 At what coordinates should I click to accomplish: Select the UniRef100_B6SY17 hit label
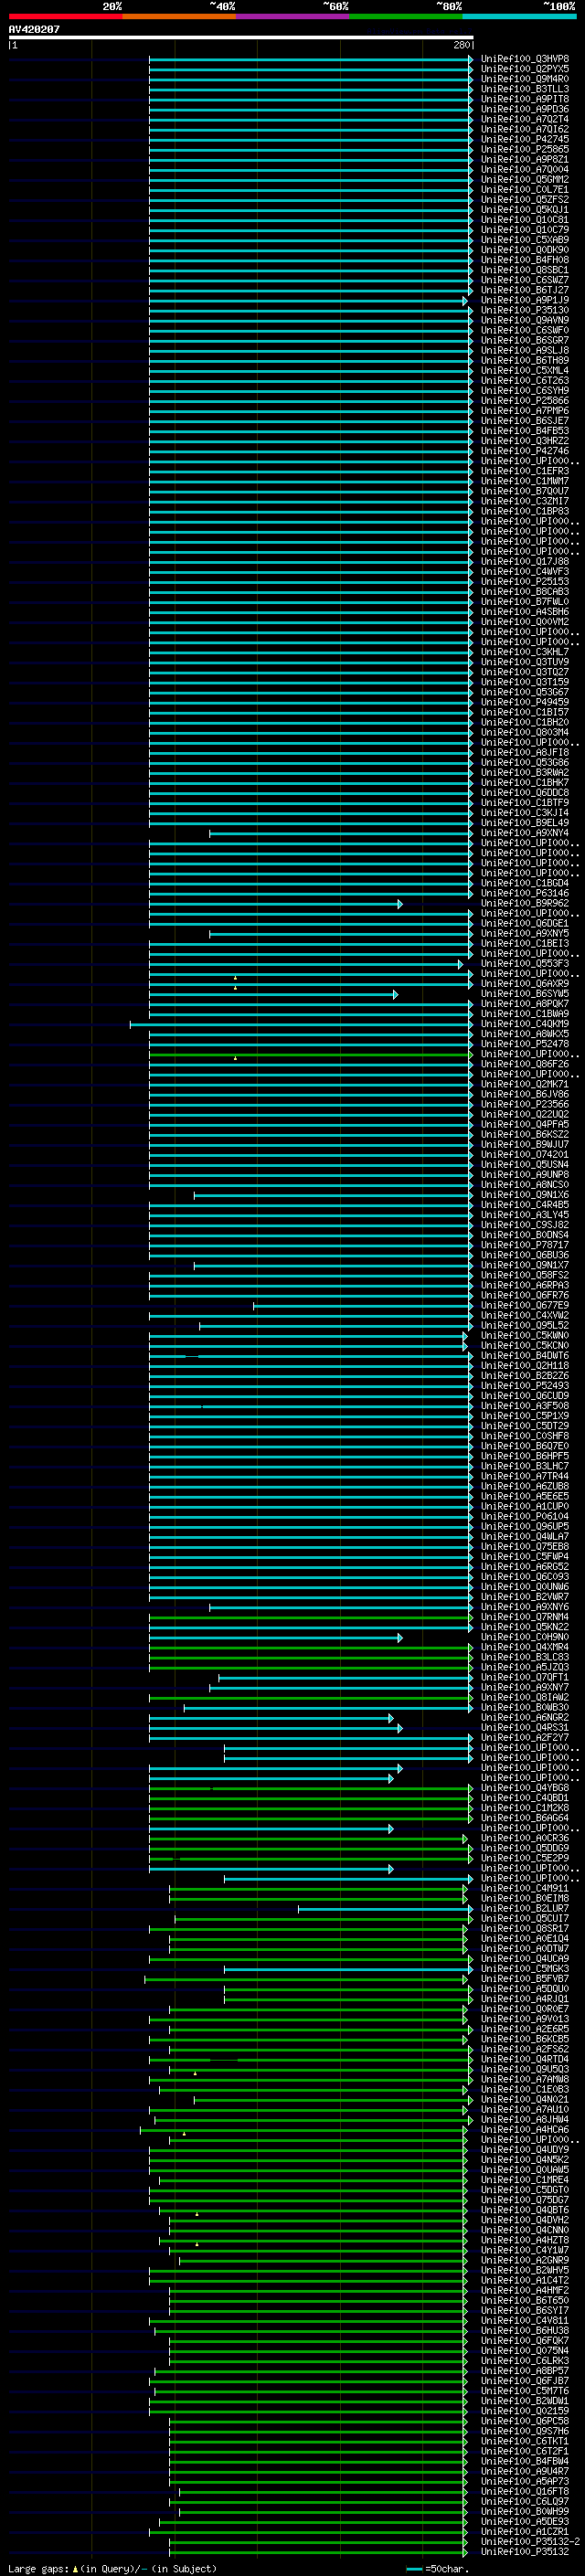(525, 2310)
